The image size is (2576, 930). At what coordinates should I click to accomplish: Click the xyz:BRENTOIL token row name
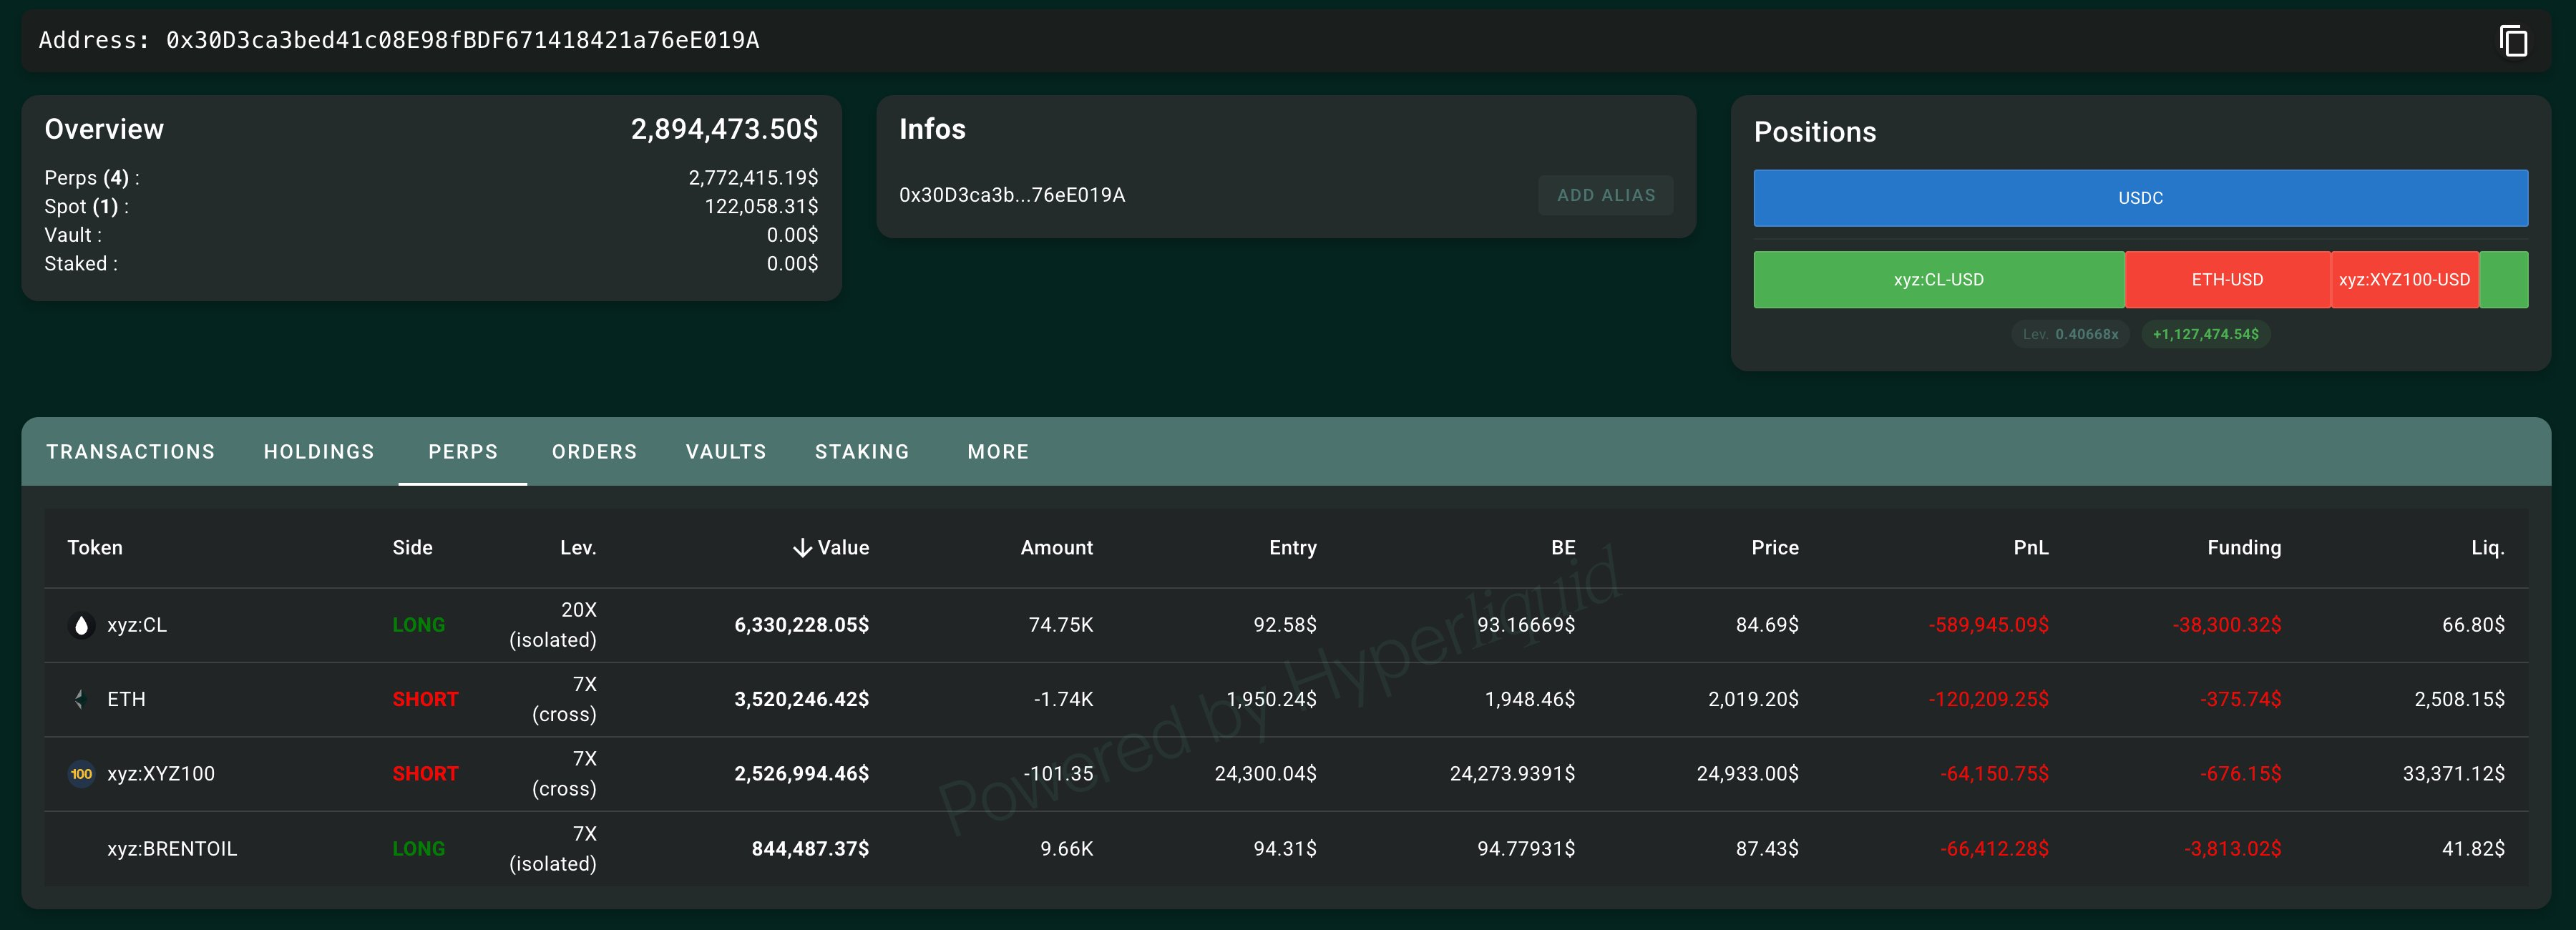click(172, 849)
